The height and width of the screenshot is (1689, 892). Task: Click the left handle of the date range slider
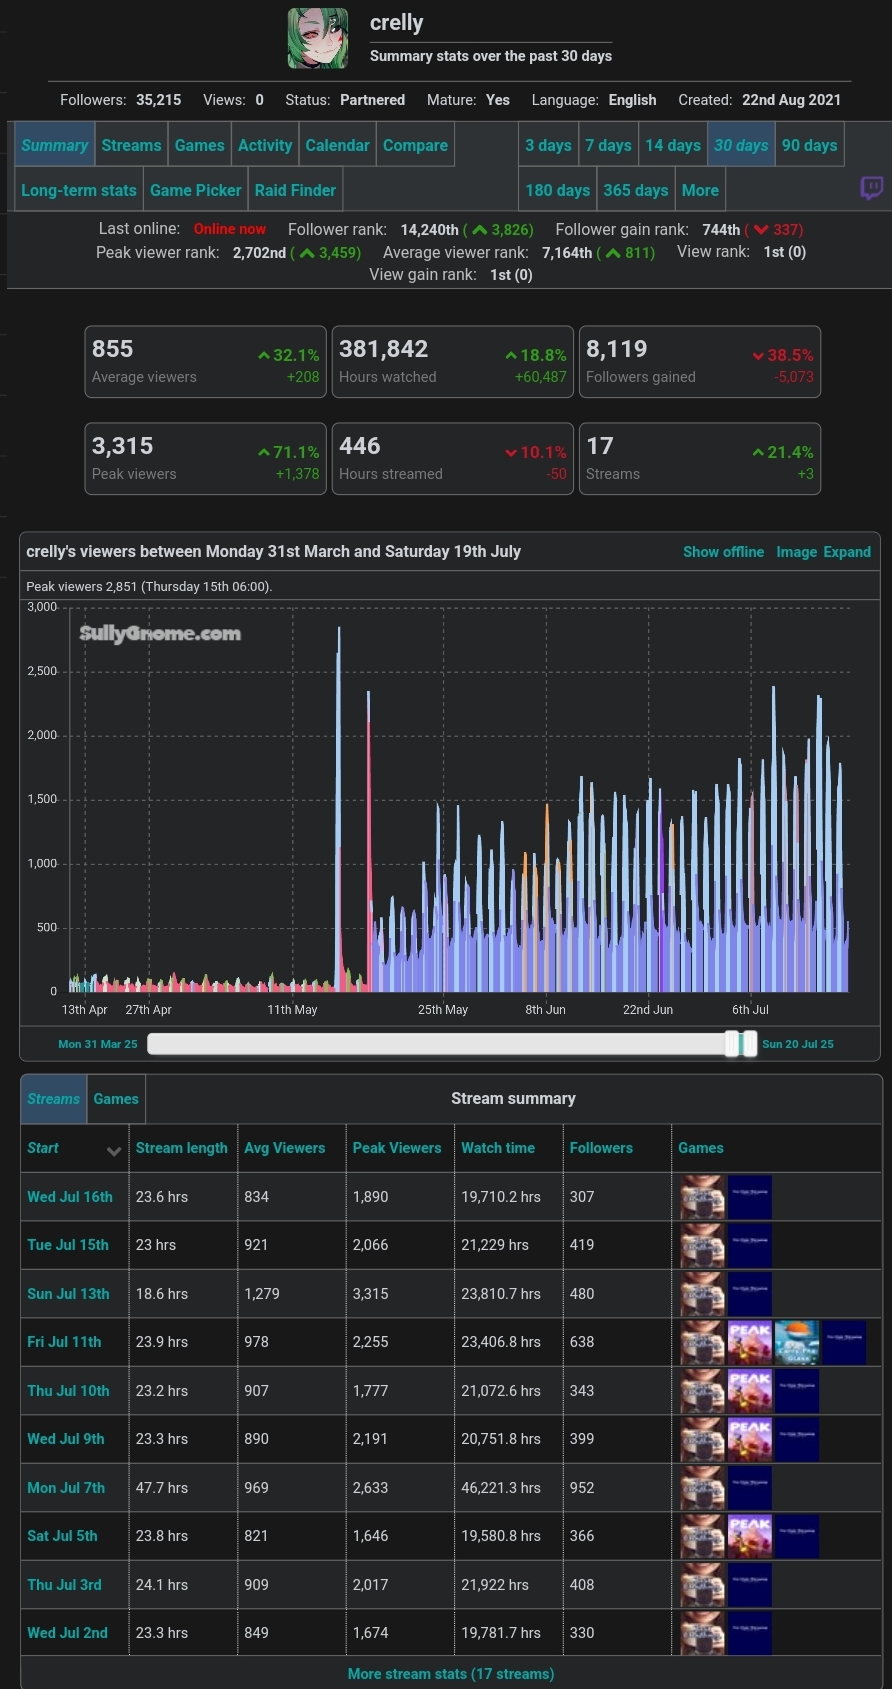click(732, 1043)
